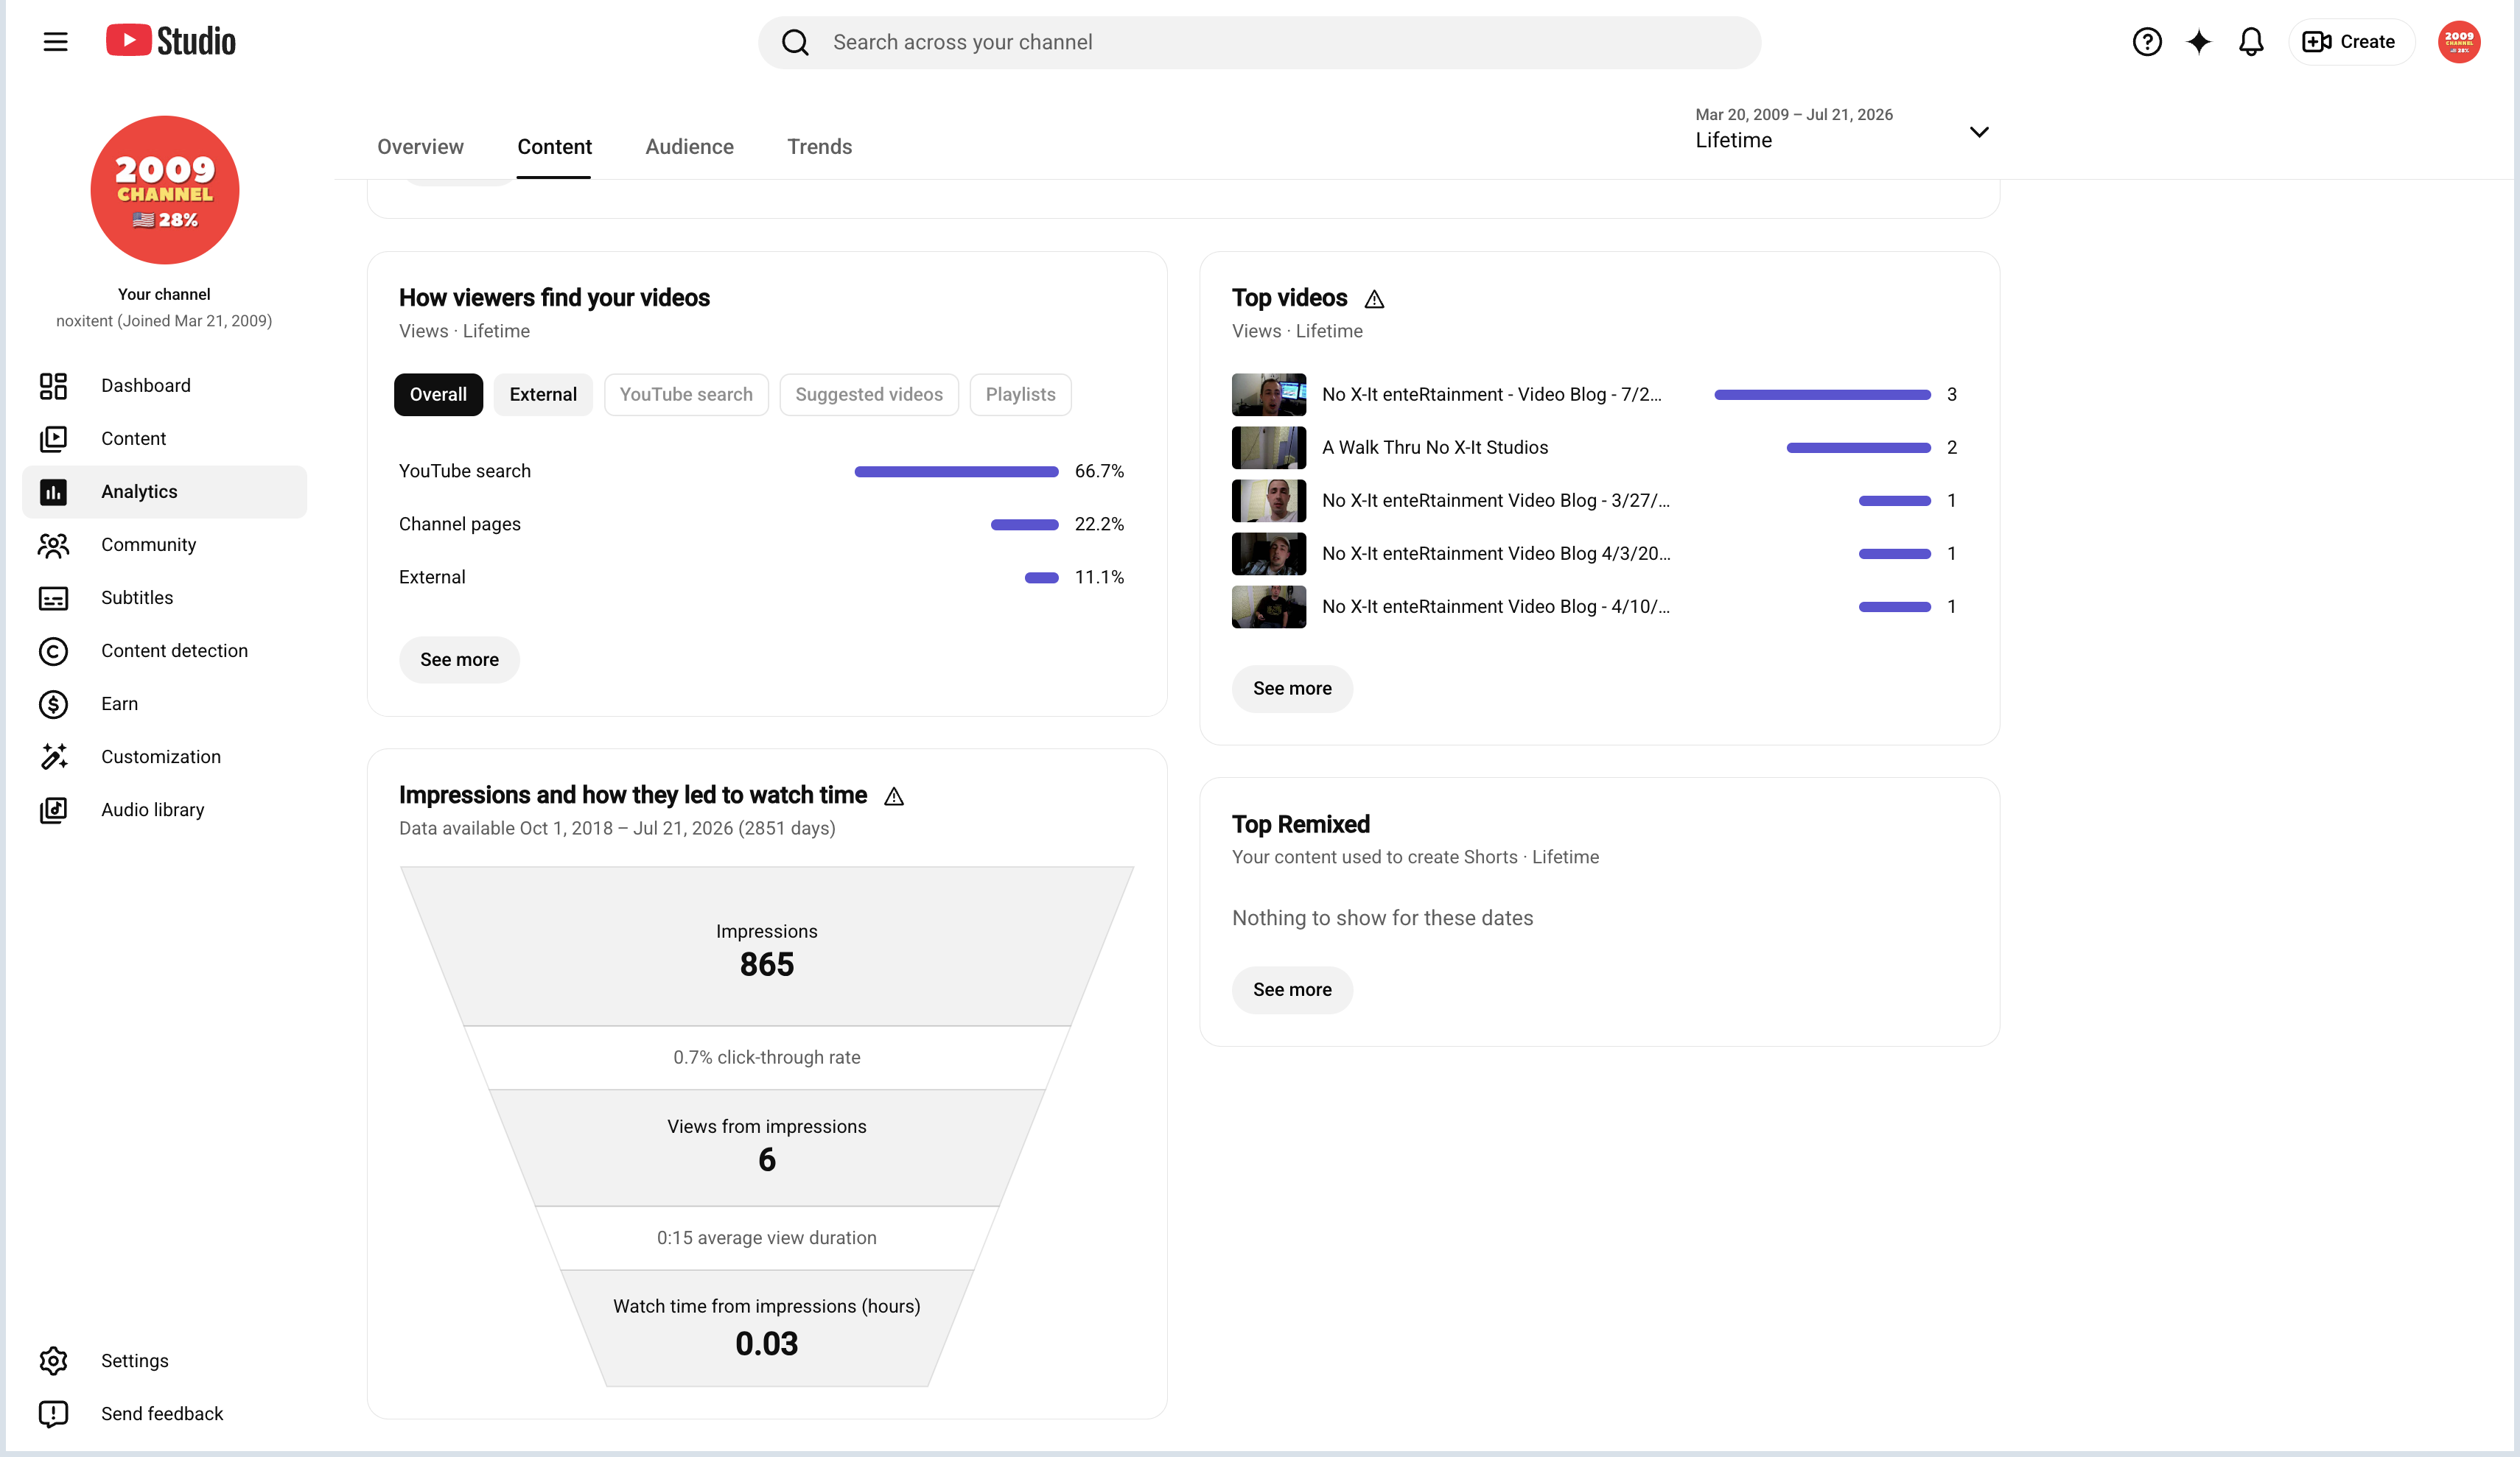Image resolution: width=2520 pixels, height=1457 pixels.
Task: Open Customization from the sidebar
Action: click(165, 757)
